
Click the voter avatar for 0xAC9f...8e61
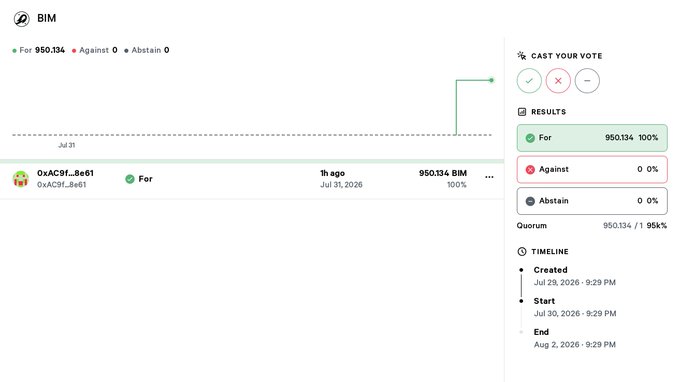[20, 179]
